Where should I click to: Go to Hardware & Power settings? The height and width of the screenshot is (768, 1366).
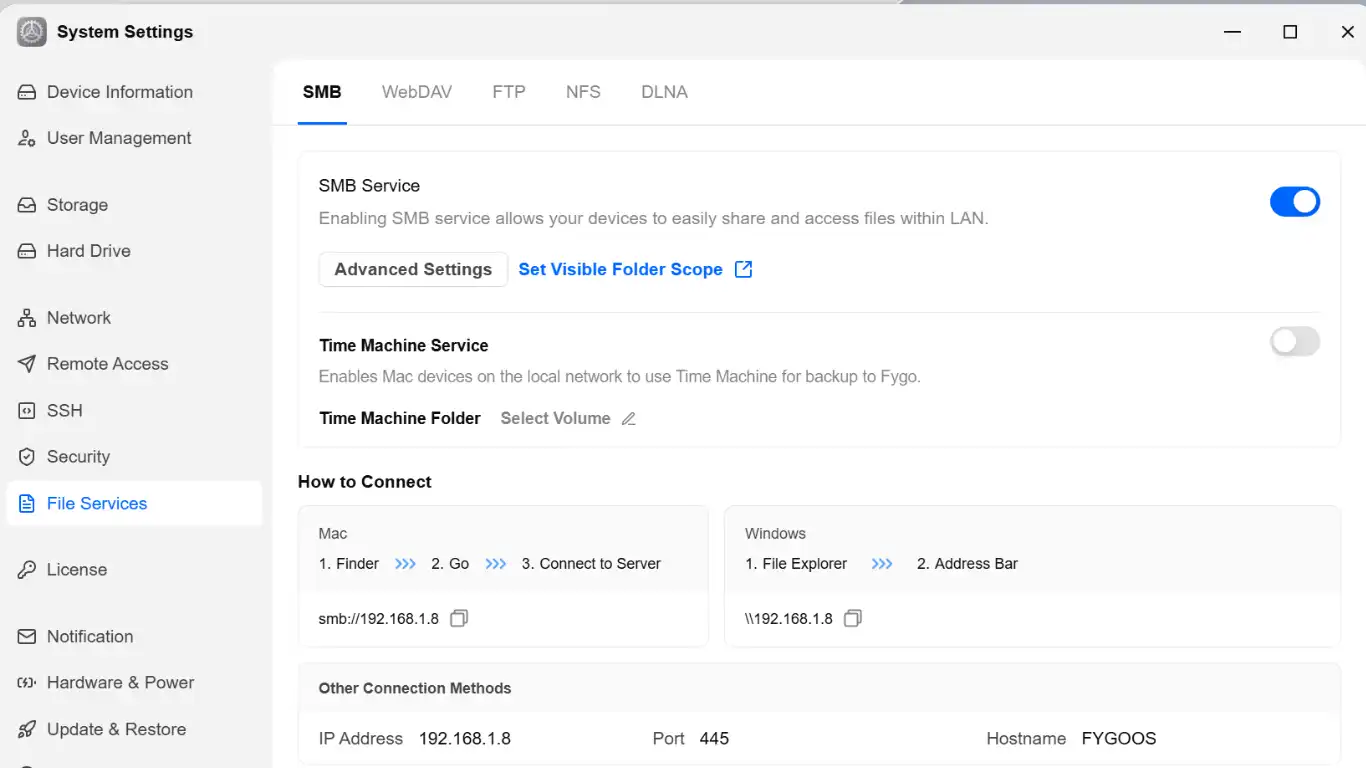(134, 683)
